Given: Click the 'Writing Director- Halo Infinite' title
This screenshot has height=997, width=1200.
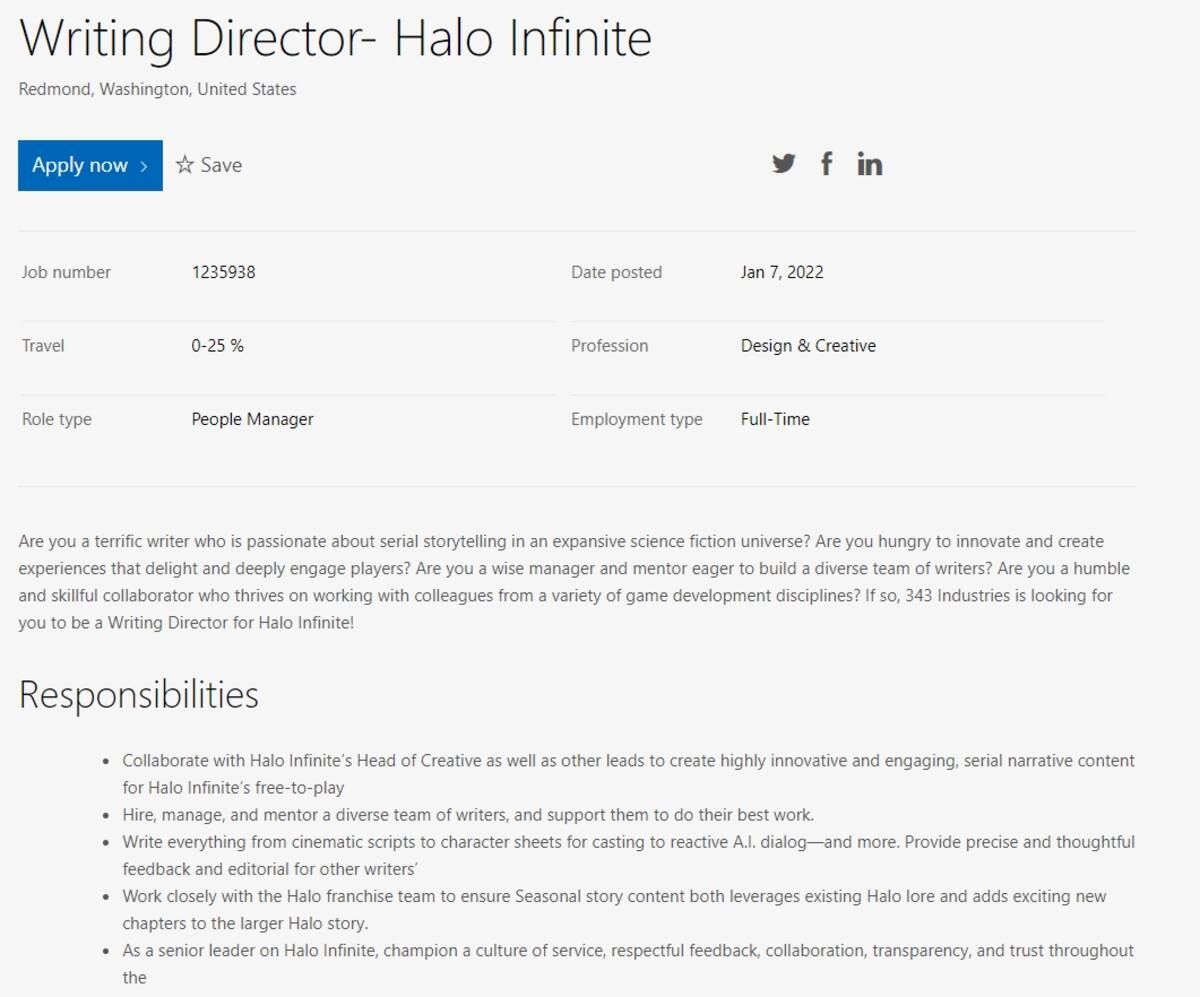Looking at the screenshot, I should tap(335, 39).
